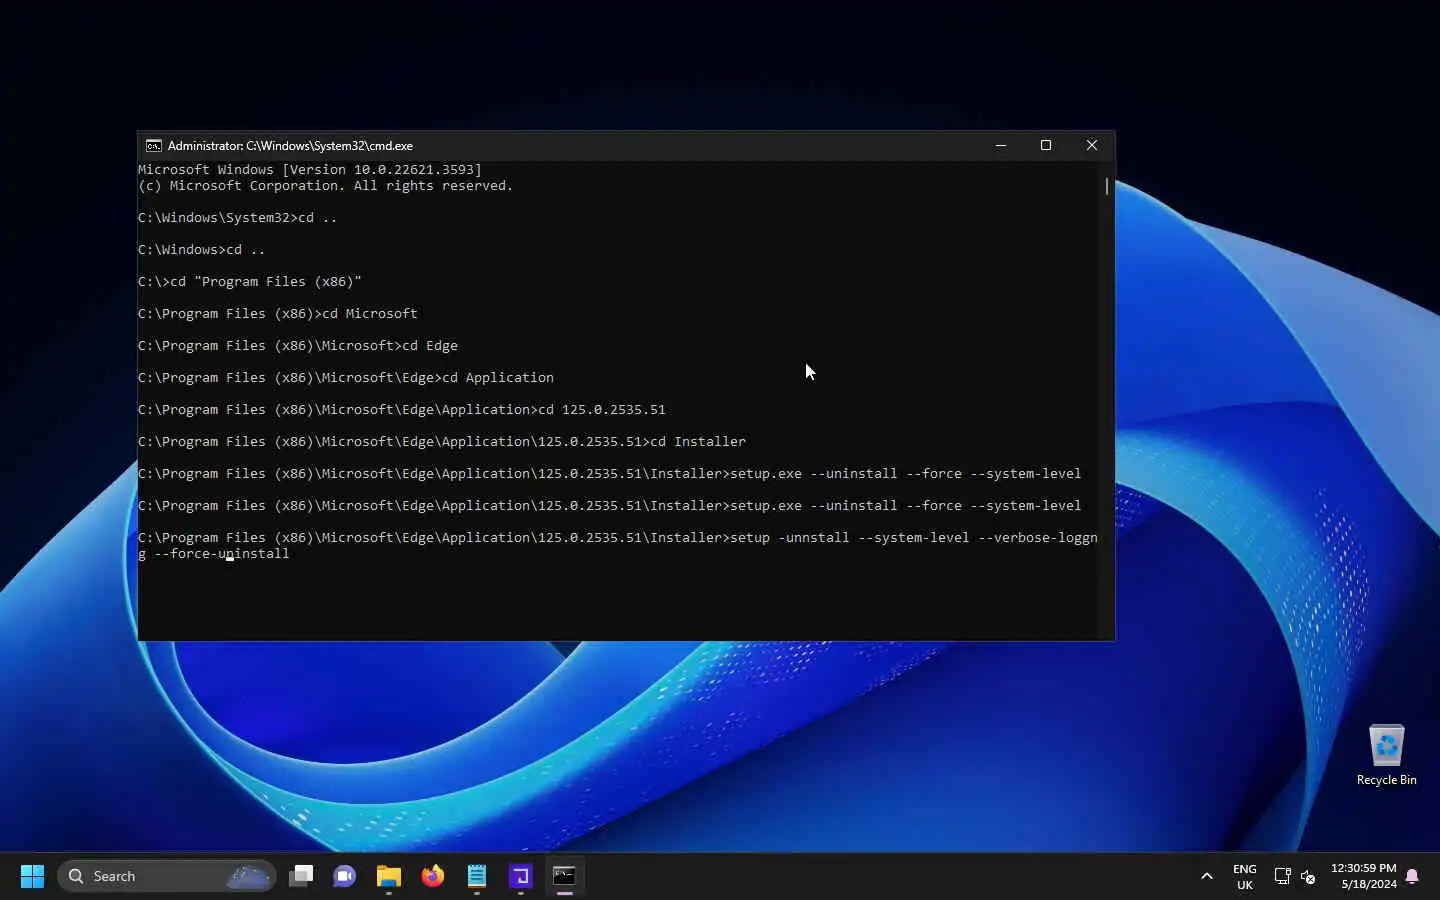The image size is (1440, 900).
Task: Click the 'cd Installer' command line
Action: [x=442, y=442]
